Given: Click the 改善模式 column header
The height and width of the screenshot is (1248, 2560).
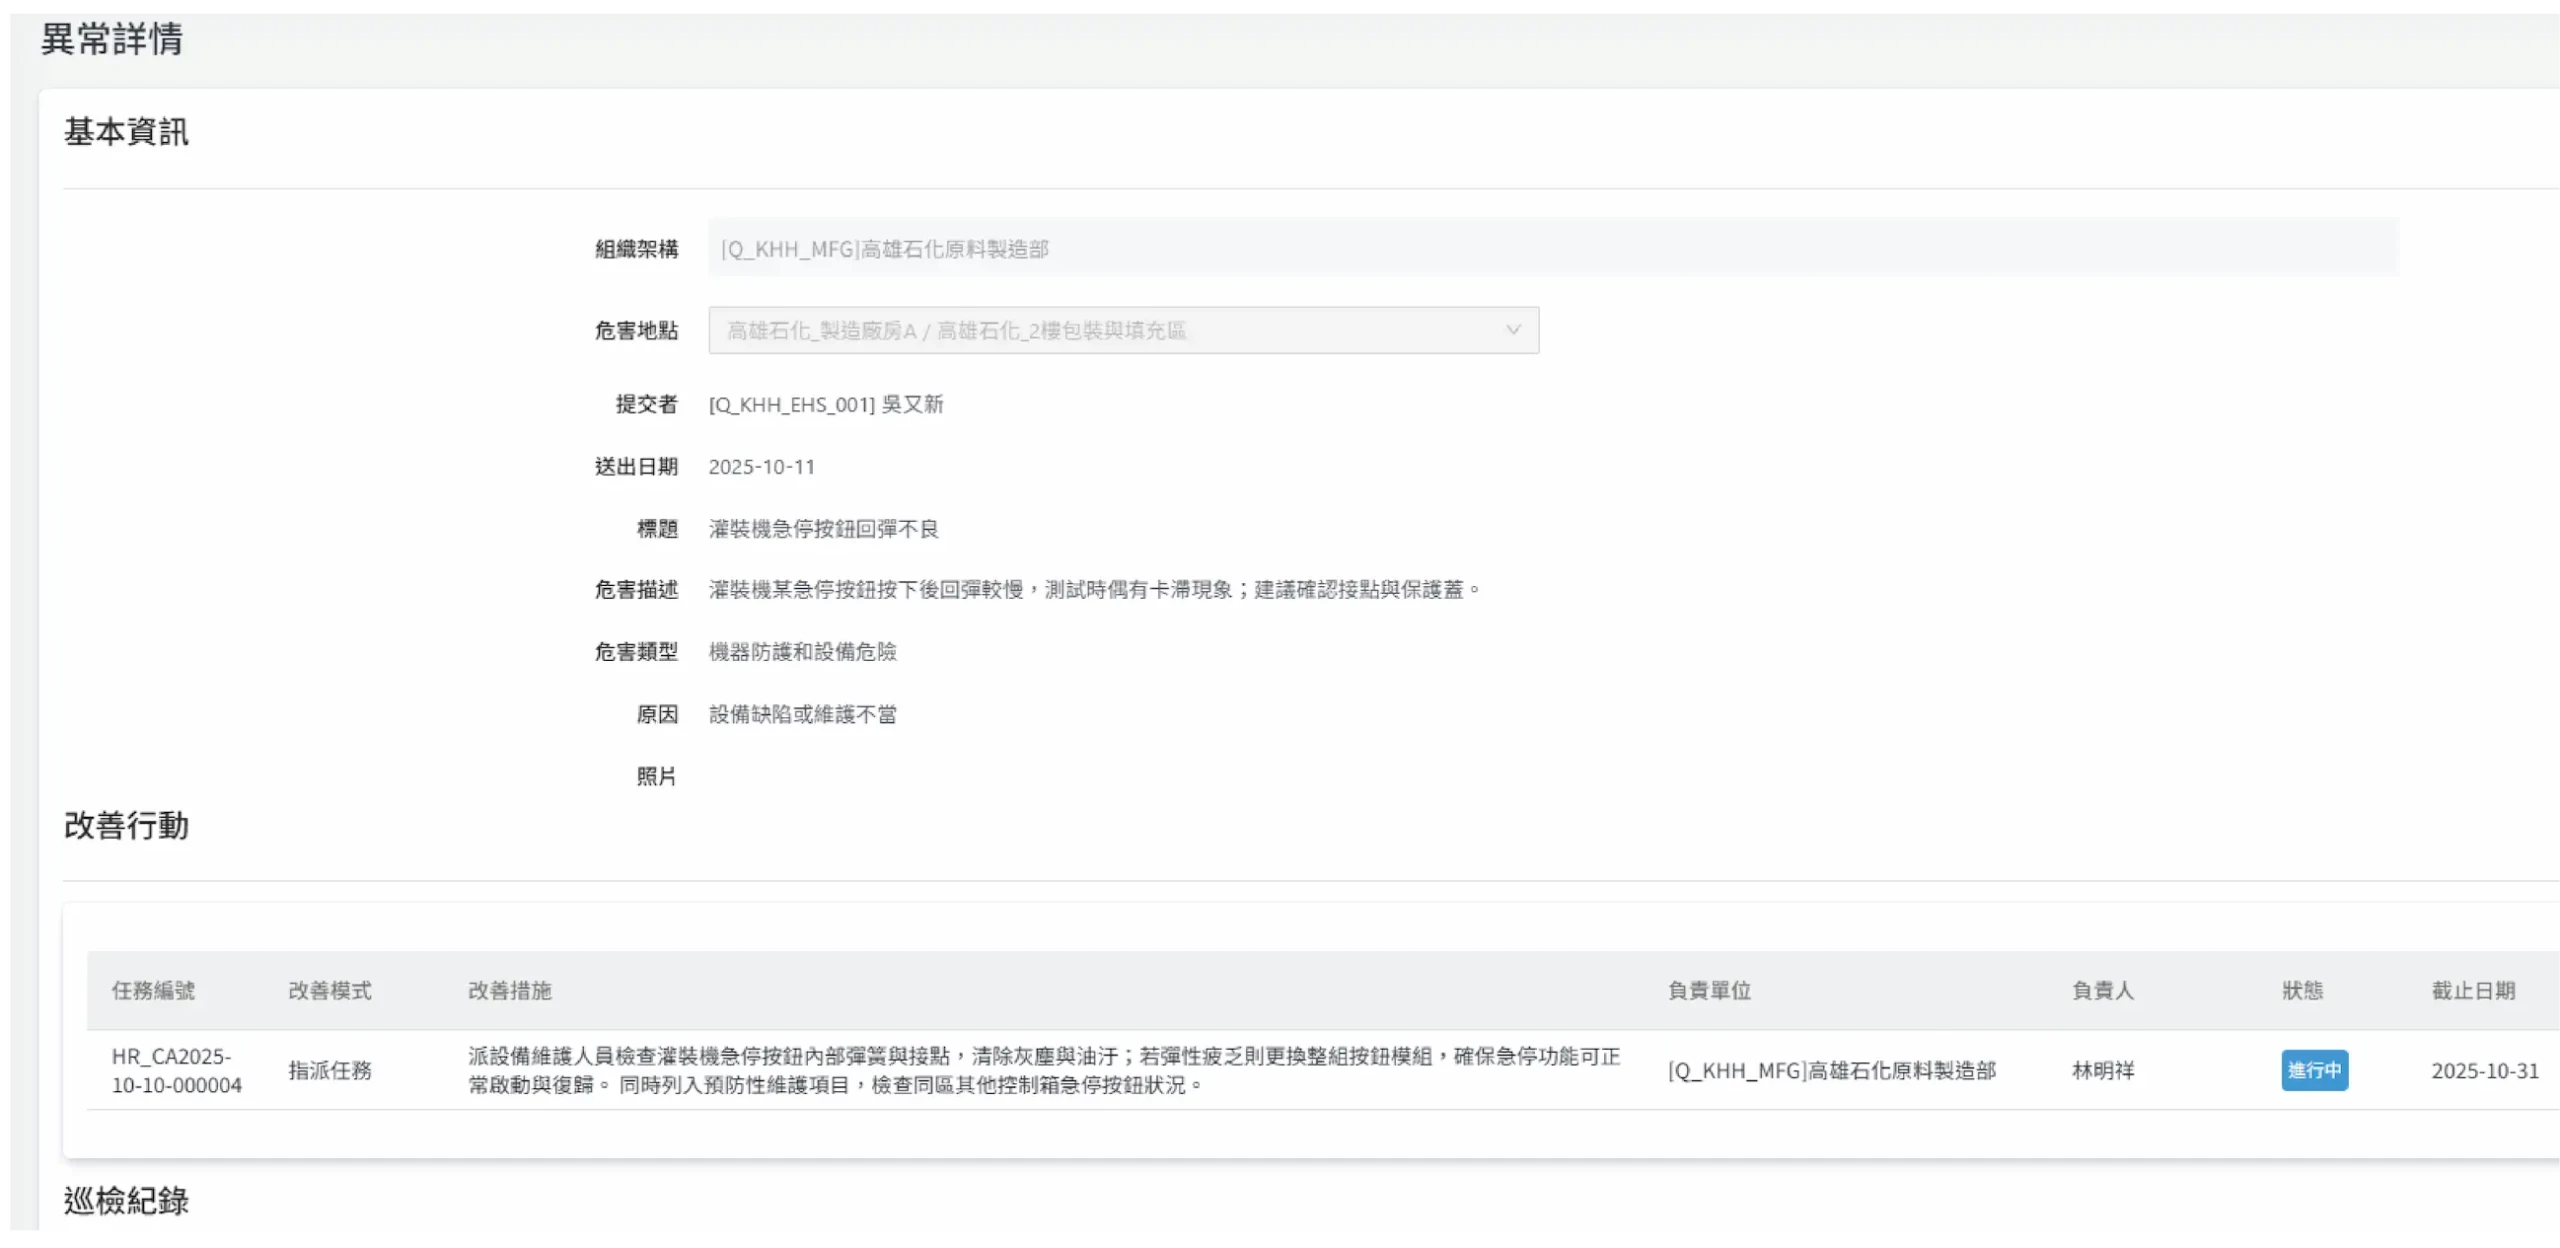Looking at the screenshot, I should 330,990.
